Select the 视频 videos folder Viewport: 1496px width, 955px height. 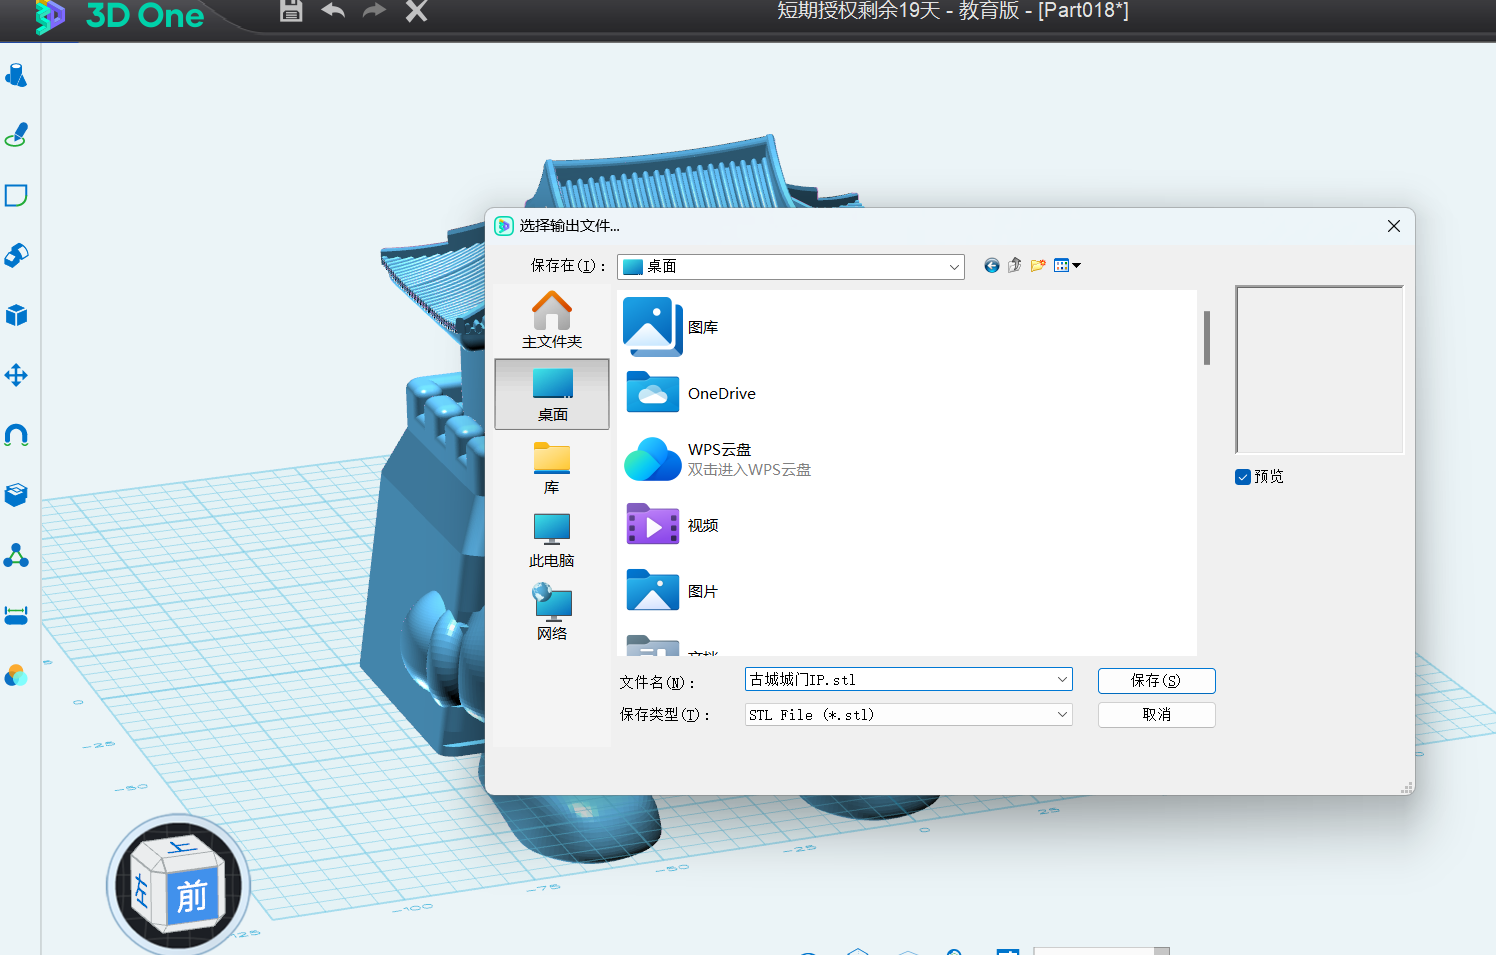pos(671,525)
